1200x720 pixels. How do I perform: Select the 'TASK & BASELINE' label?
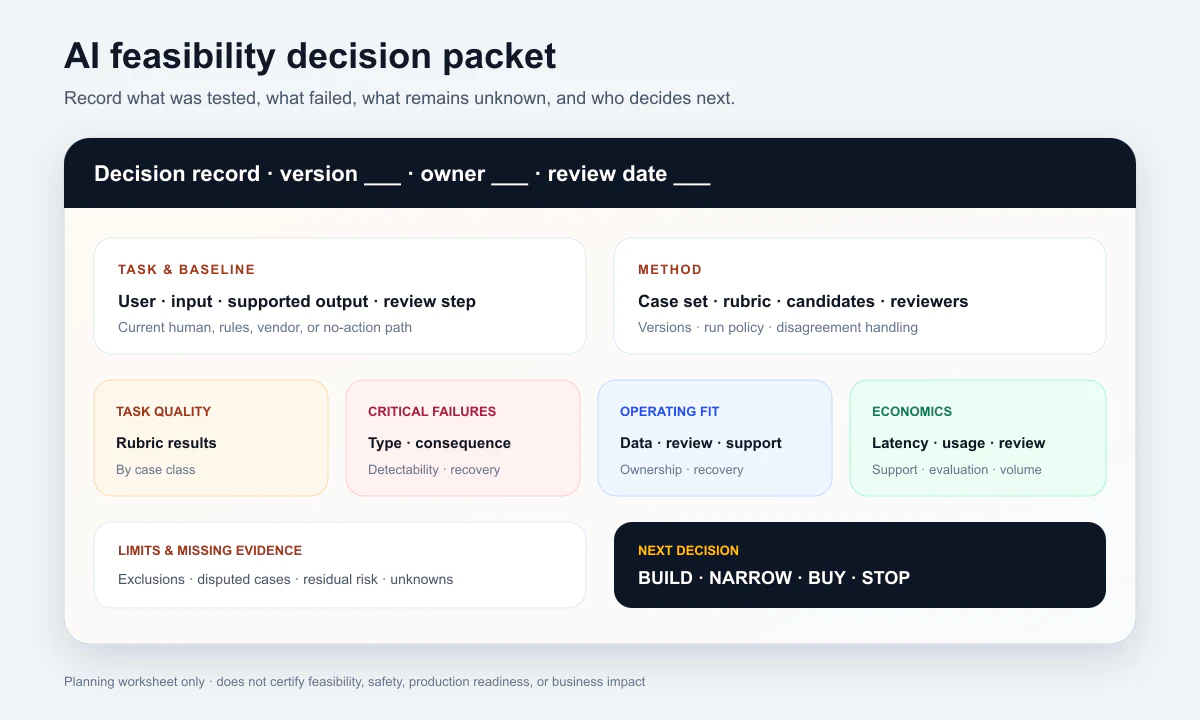click(186, 269)
